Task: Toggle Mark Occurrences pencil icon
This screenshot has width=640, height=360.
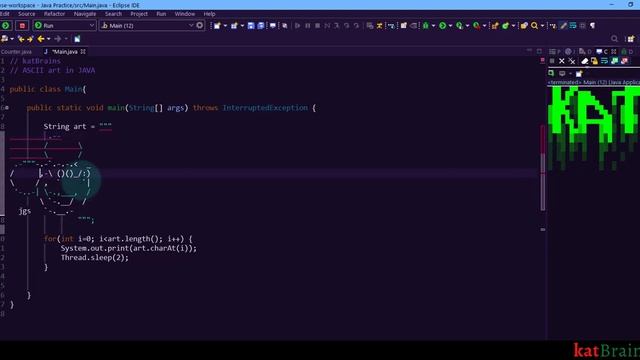Action: point(563,26)
